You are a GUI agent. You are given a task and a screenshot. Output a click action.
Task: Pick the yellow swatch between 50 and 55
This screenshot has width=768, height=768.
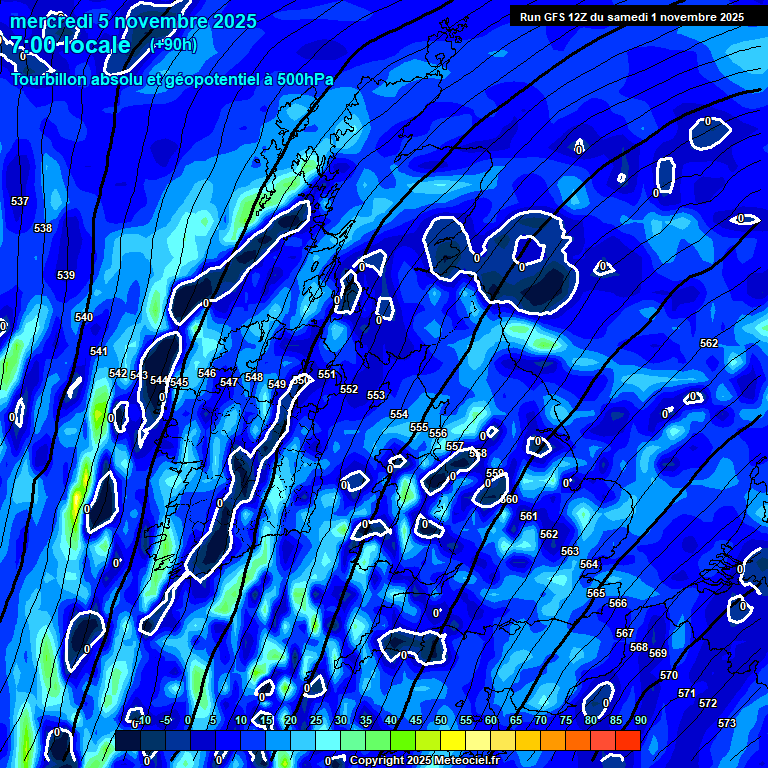453,740
